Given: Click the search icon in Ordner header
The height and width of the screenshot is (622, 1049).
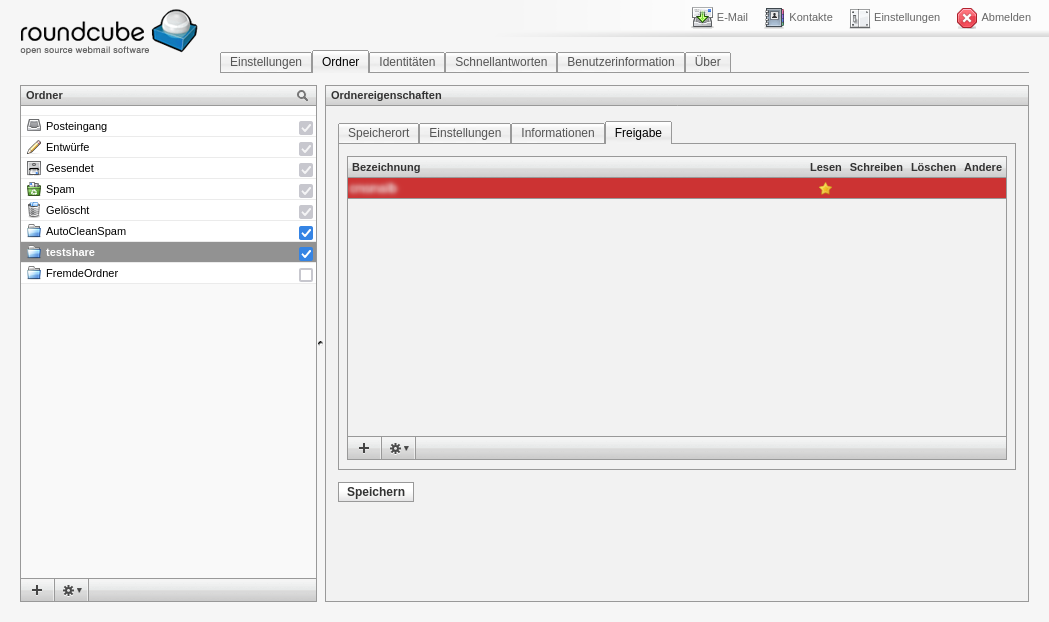Looking at the screenshot, I should click(x=302, y=96).
